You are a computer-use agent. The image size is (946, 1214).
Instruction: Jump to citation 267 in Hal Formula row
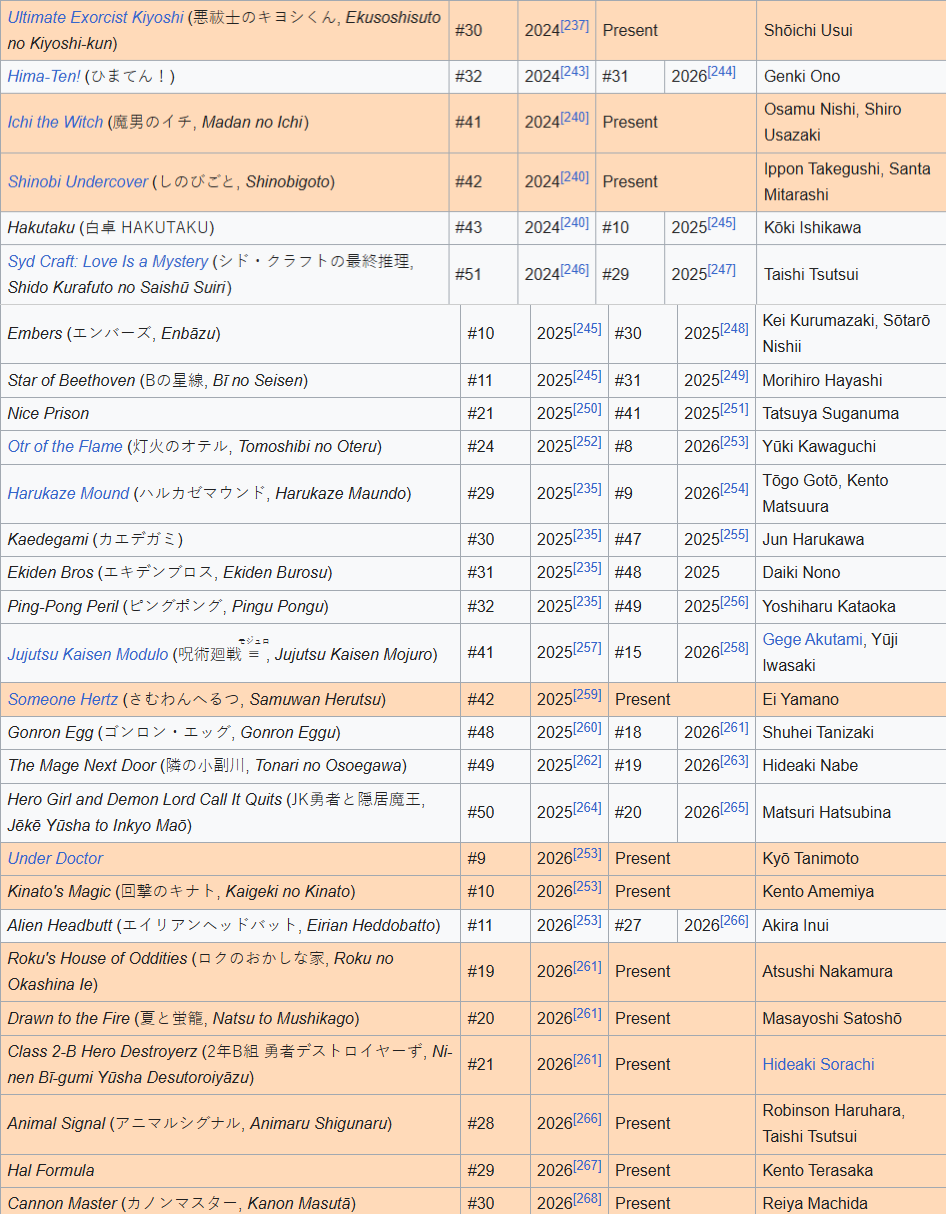tap(587, 1165)
